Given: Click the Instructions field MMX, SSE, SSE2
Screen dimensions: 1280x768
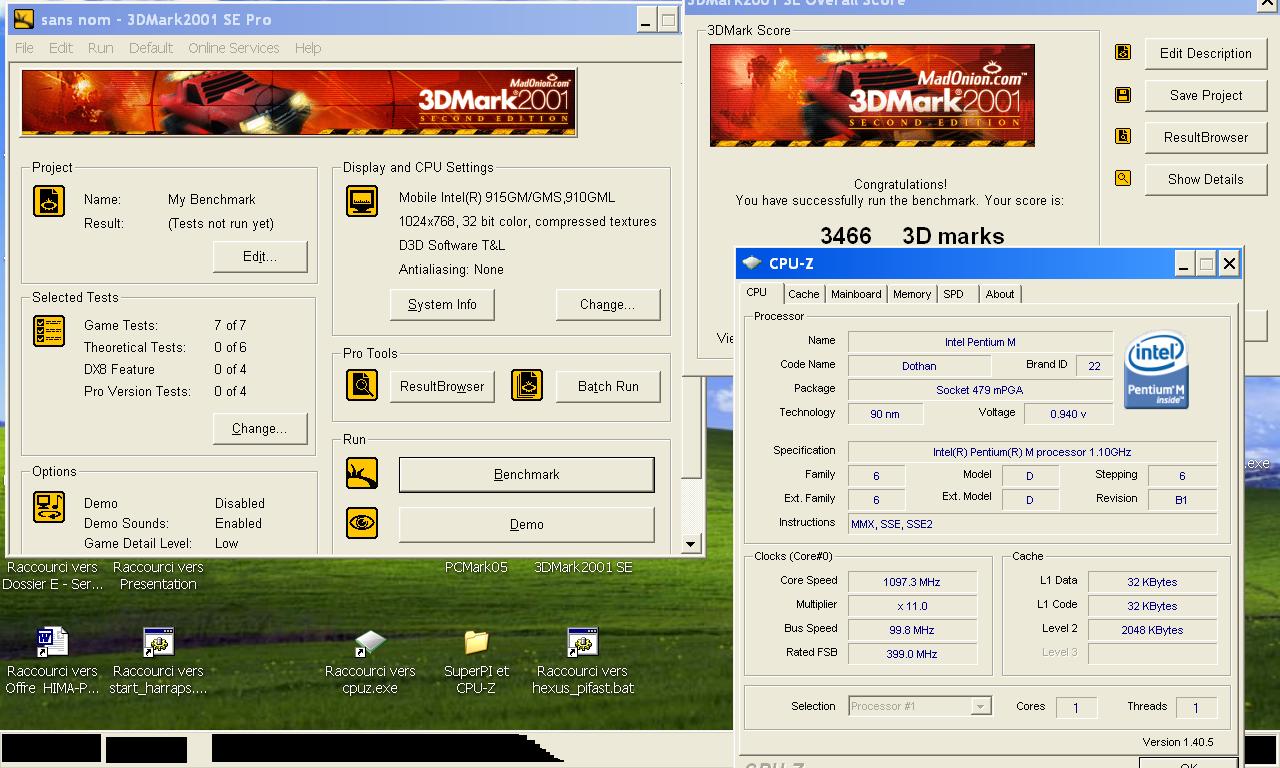Looking at the screenshot, I should click(1032, 524).
